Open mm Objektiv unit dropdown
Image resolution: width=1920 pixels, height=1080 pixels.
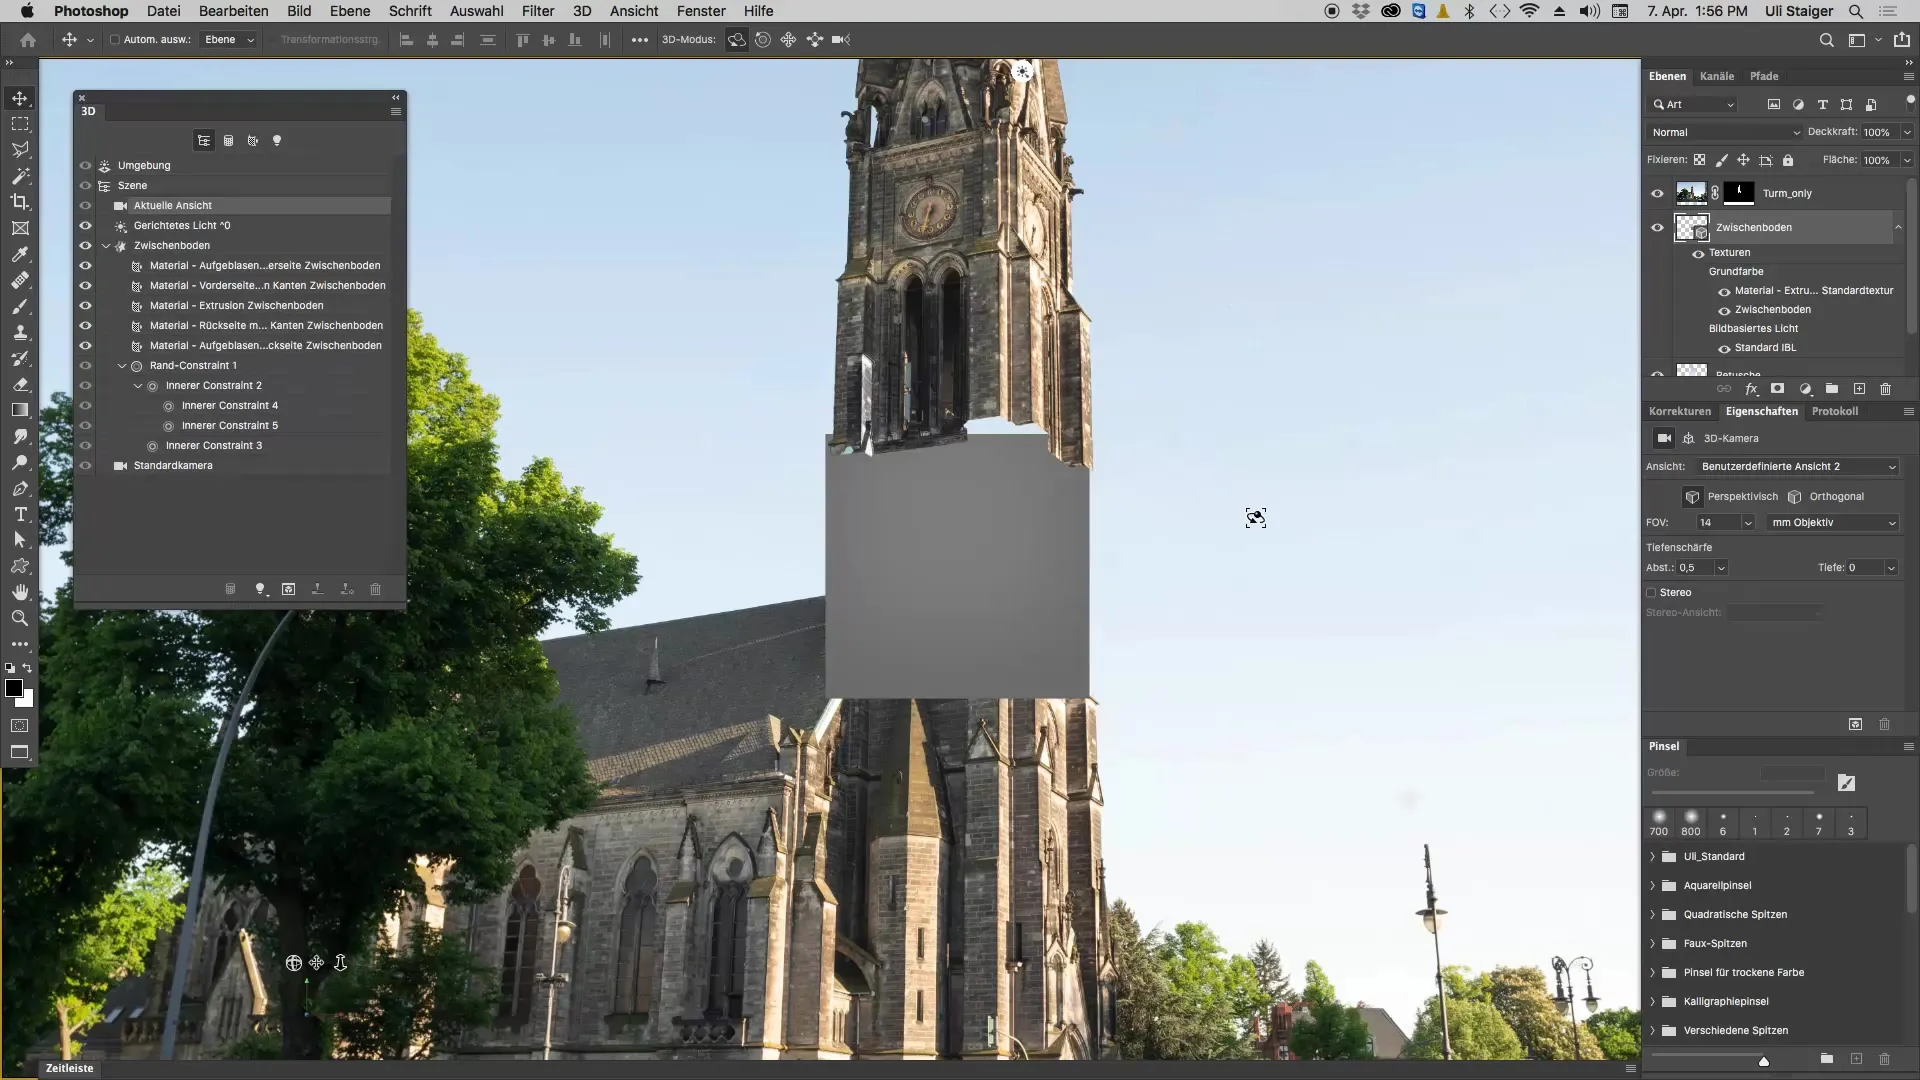(1833, 523)
